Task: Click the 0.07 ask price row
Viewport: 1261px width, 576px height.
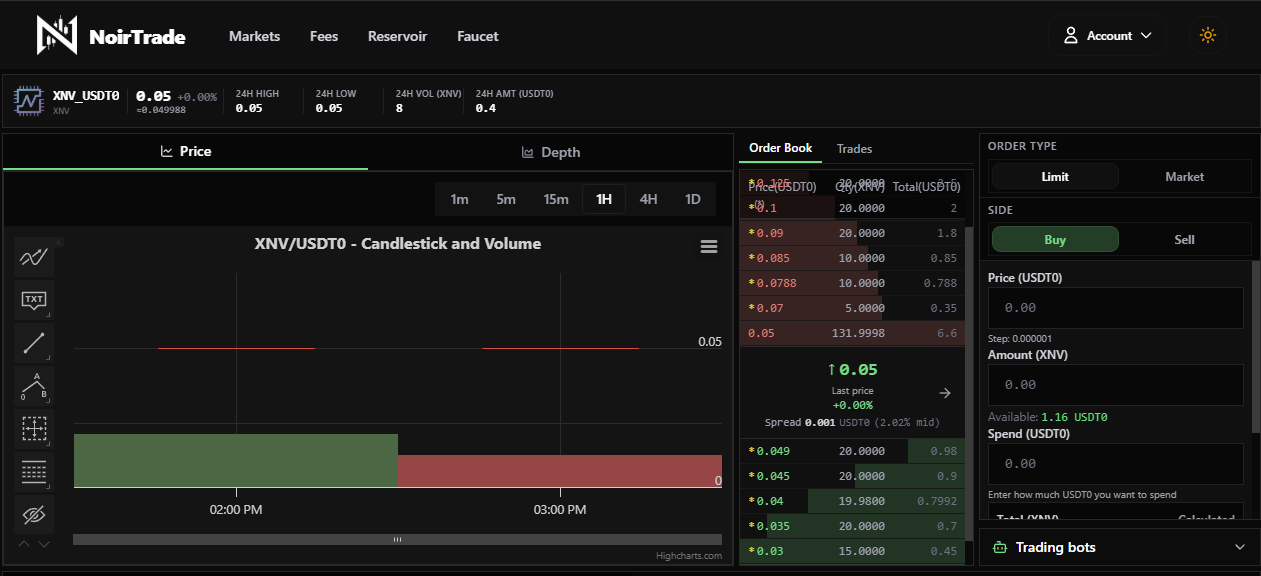Action: (x=852, y=308)
